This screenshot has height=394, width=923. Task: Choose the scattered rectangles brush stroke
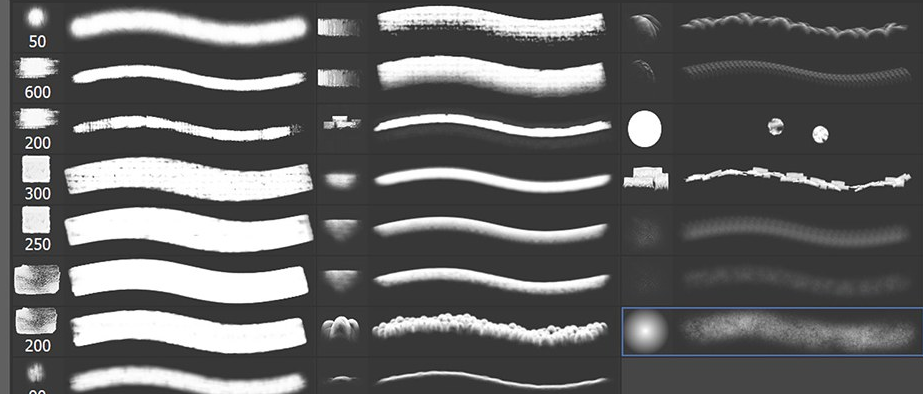click(x=797, y=180)
